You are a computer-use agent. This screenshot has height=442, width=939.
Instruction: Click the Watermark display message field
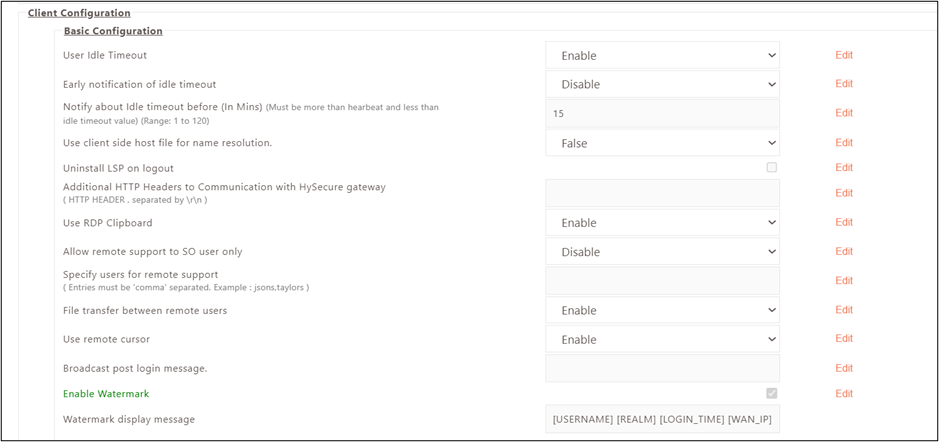coord(661,419)
